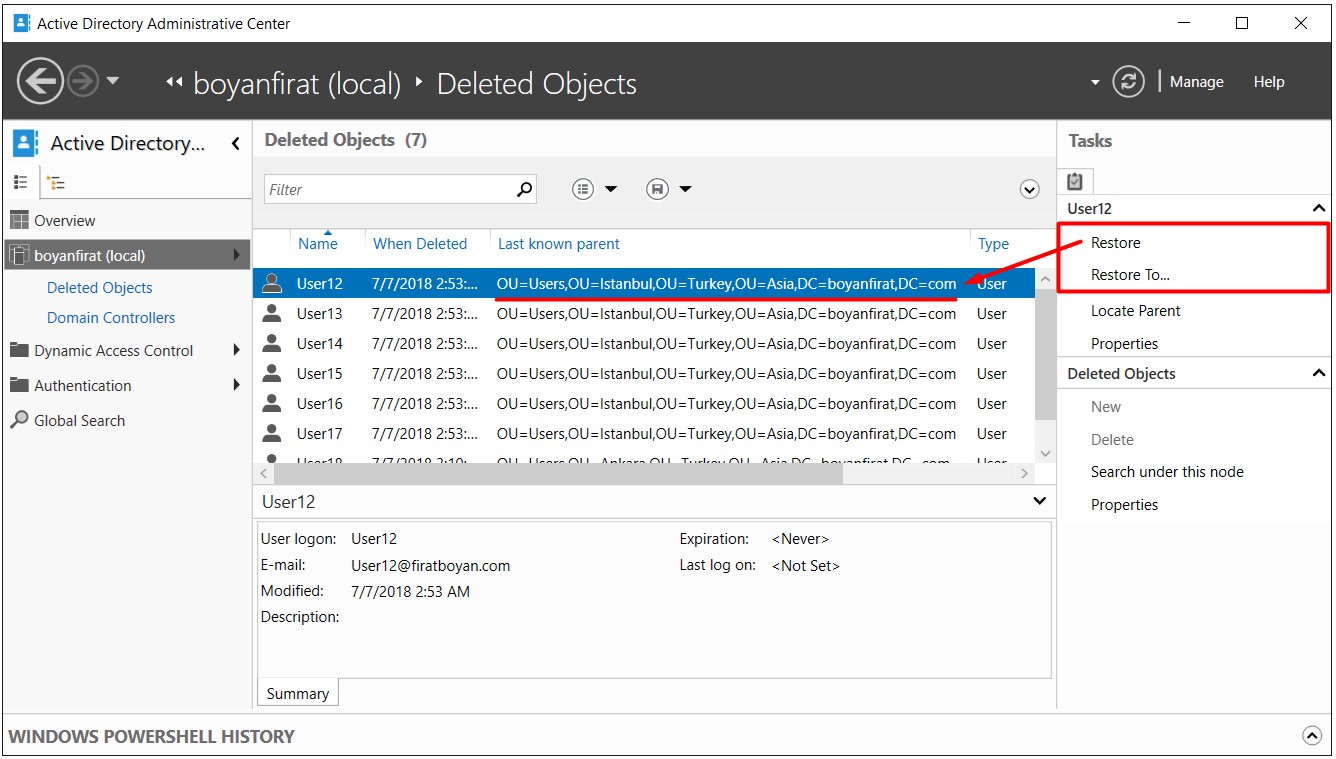Click Overview grid icon in navigation
This screenshot has width=1336, height=759.
point(19,220)
